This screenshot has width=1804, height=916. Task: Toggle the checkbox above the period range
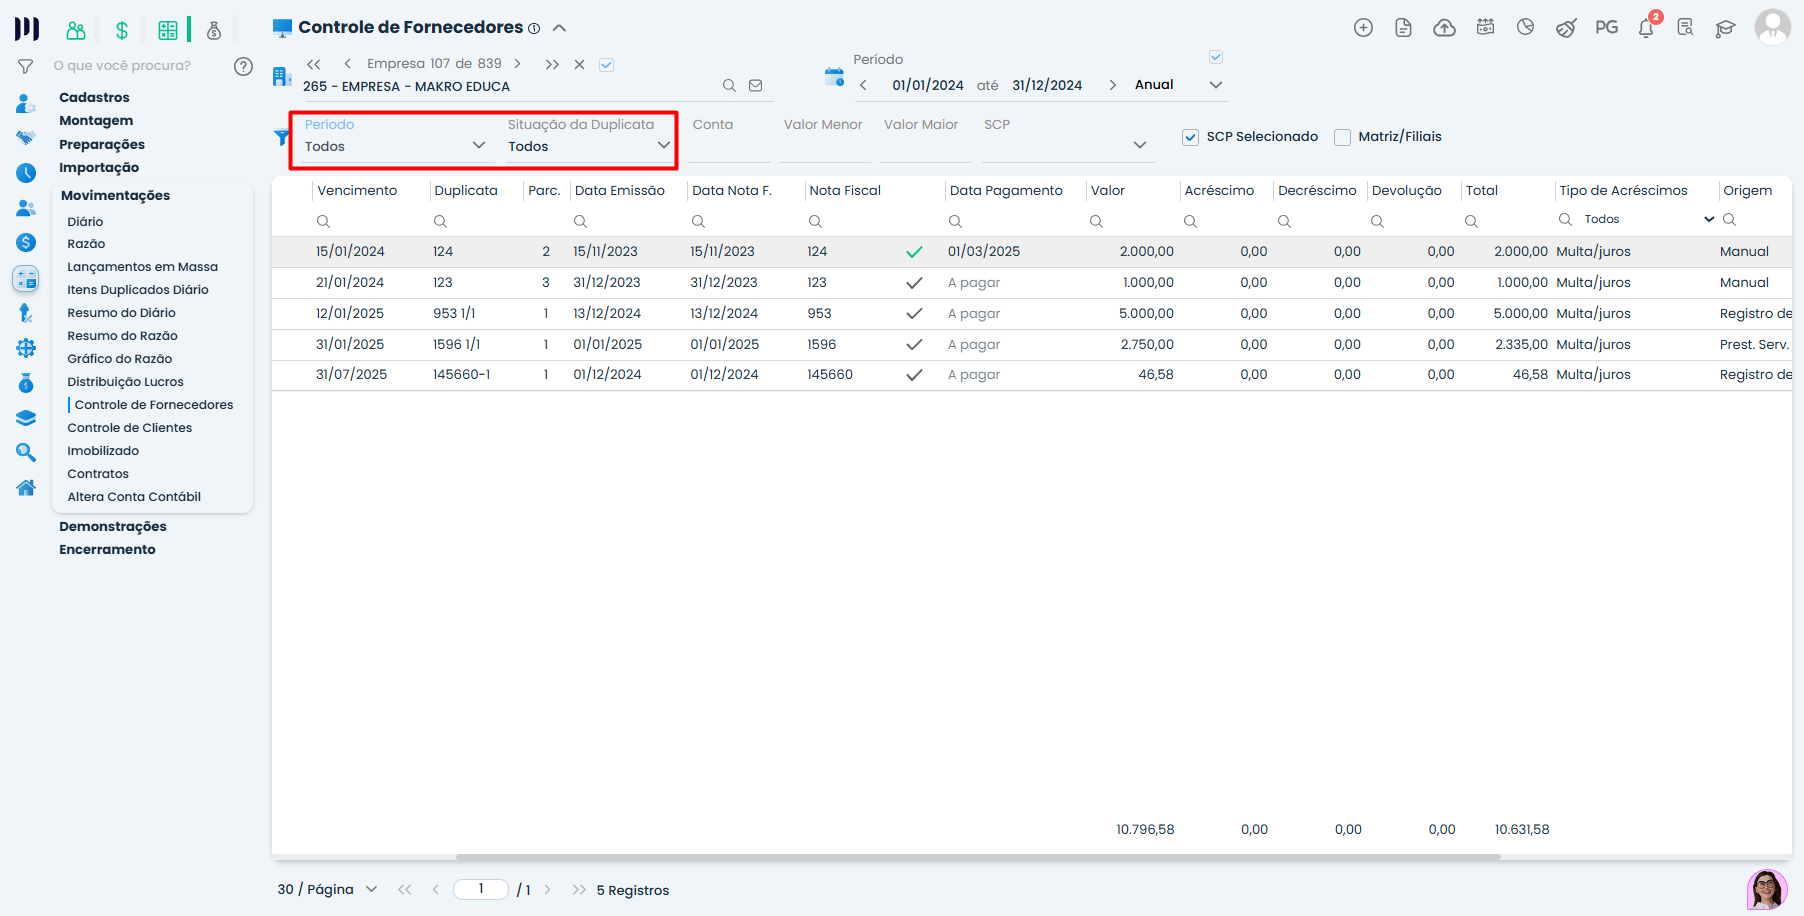pyautogui.click(x=1216, y=57)
